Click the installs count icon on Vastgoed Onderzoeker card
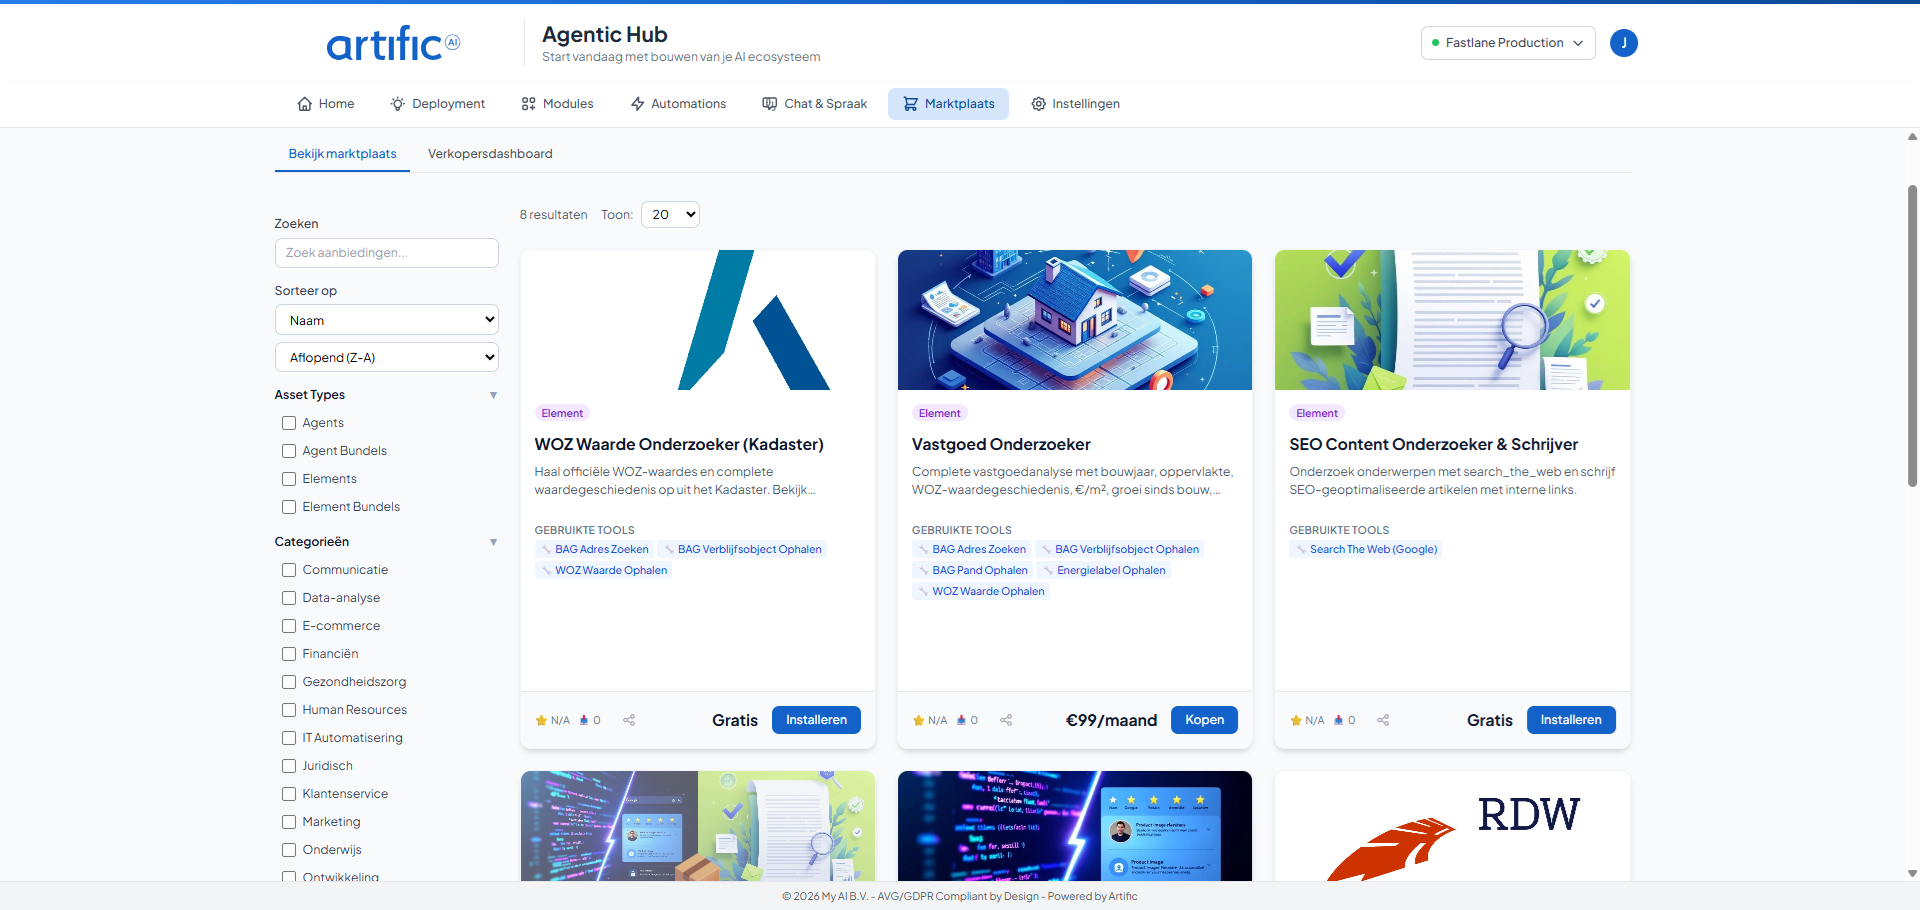The image size is (1920, 910). point(961,720)
